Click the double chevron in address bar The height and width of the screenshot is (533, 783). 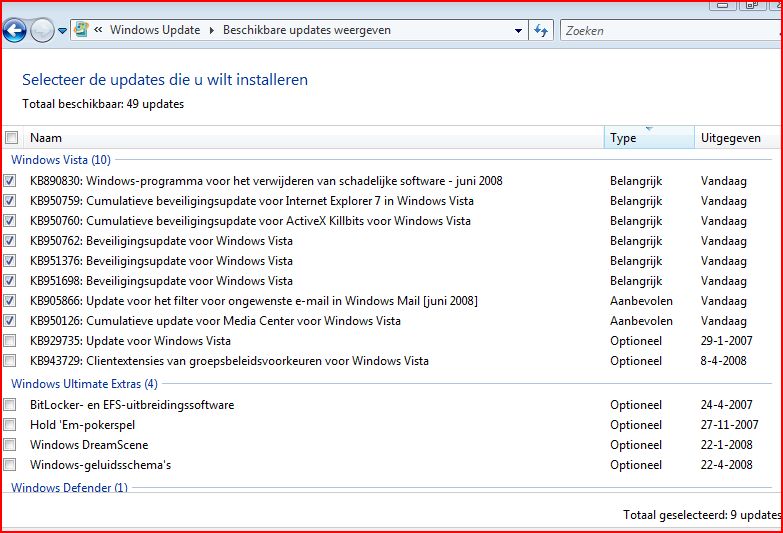pyautogui.click(x=98, y=30)
